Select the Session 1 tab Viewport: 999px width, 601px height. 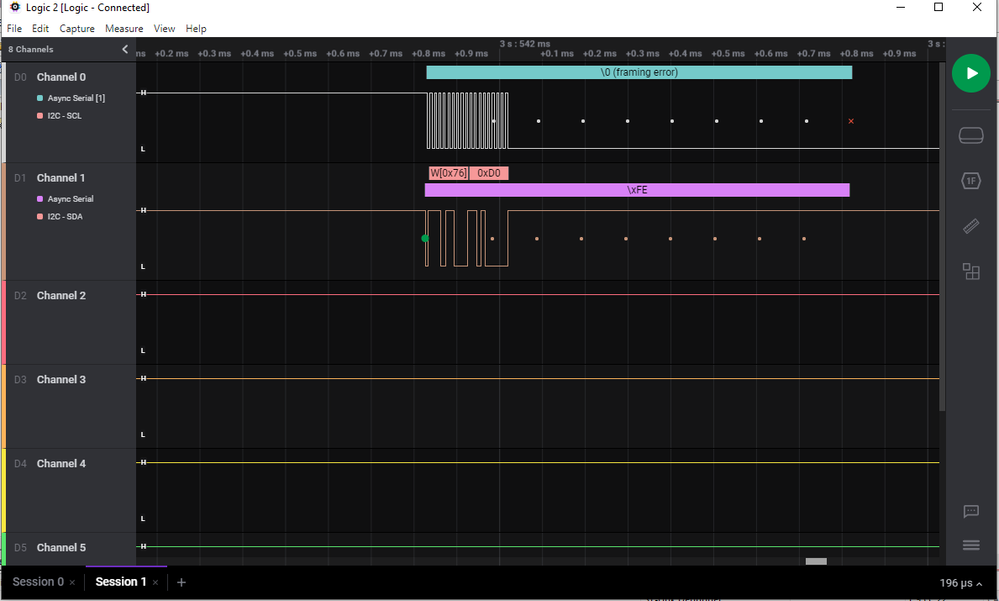(x=121, y=582)
